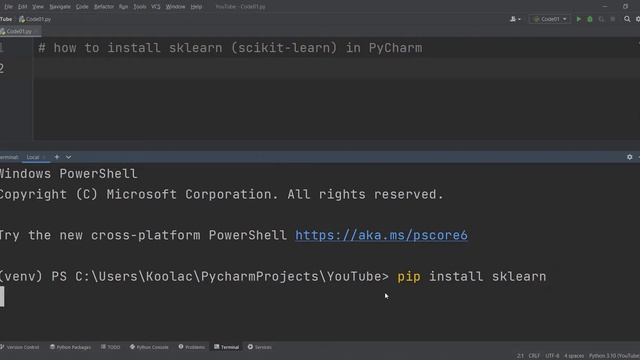Expand terminal session options chevron
Image resolution: width=640 pixels, height=360 pixels.
click(69, 157)
